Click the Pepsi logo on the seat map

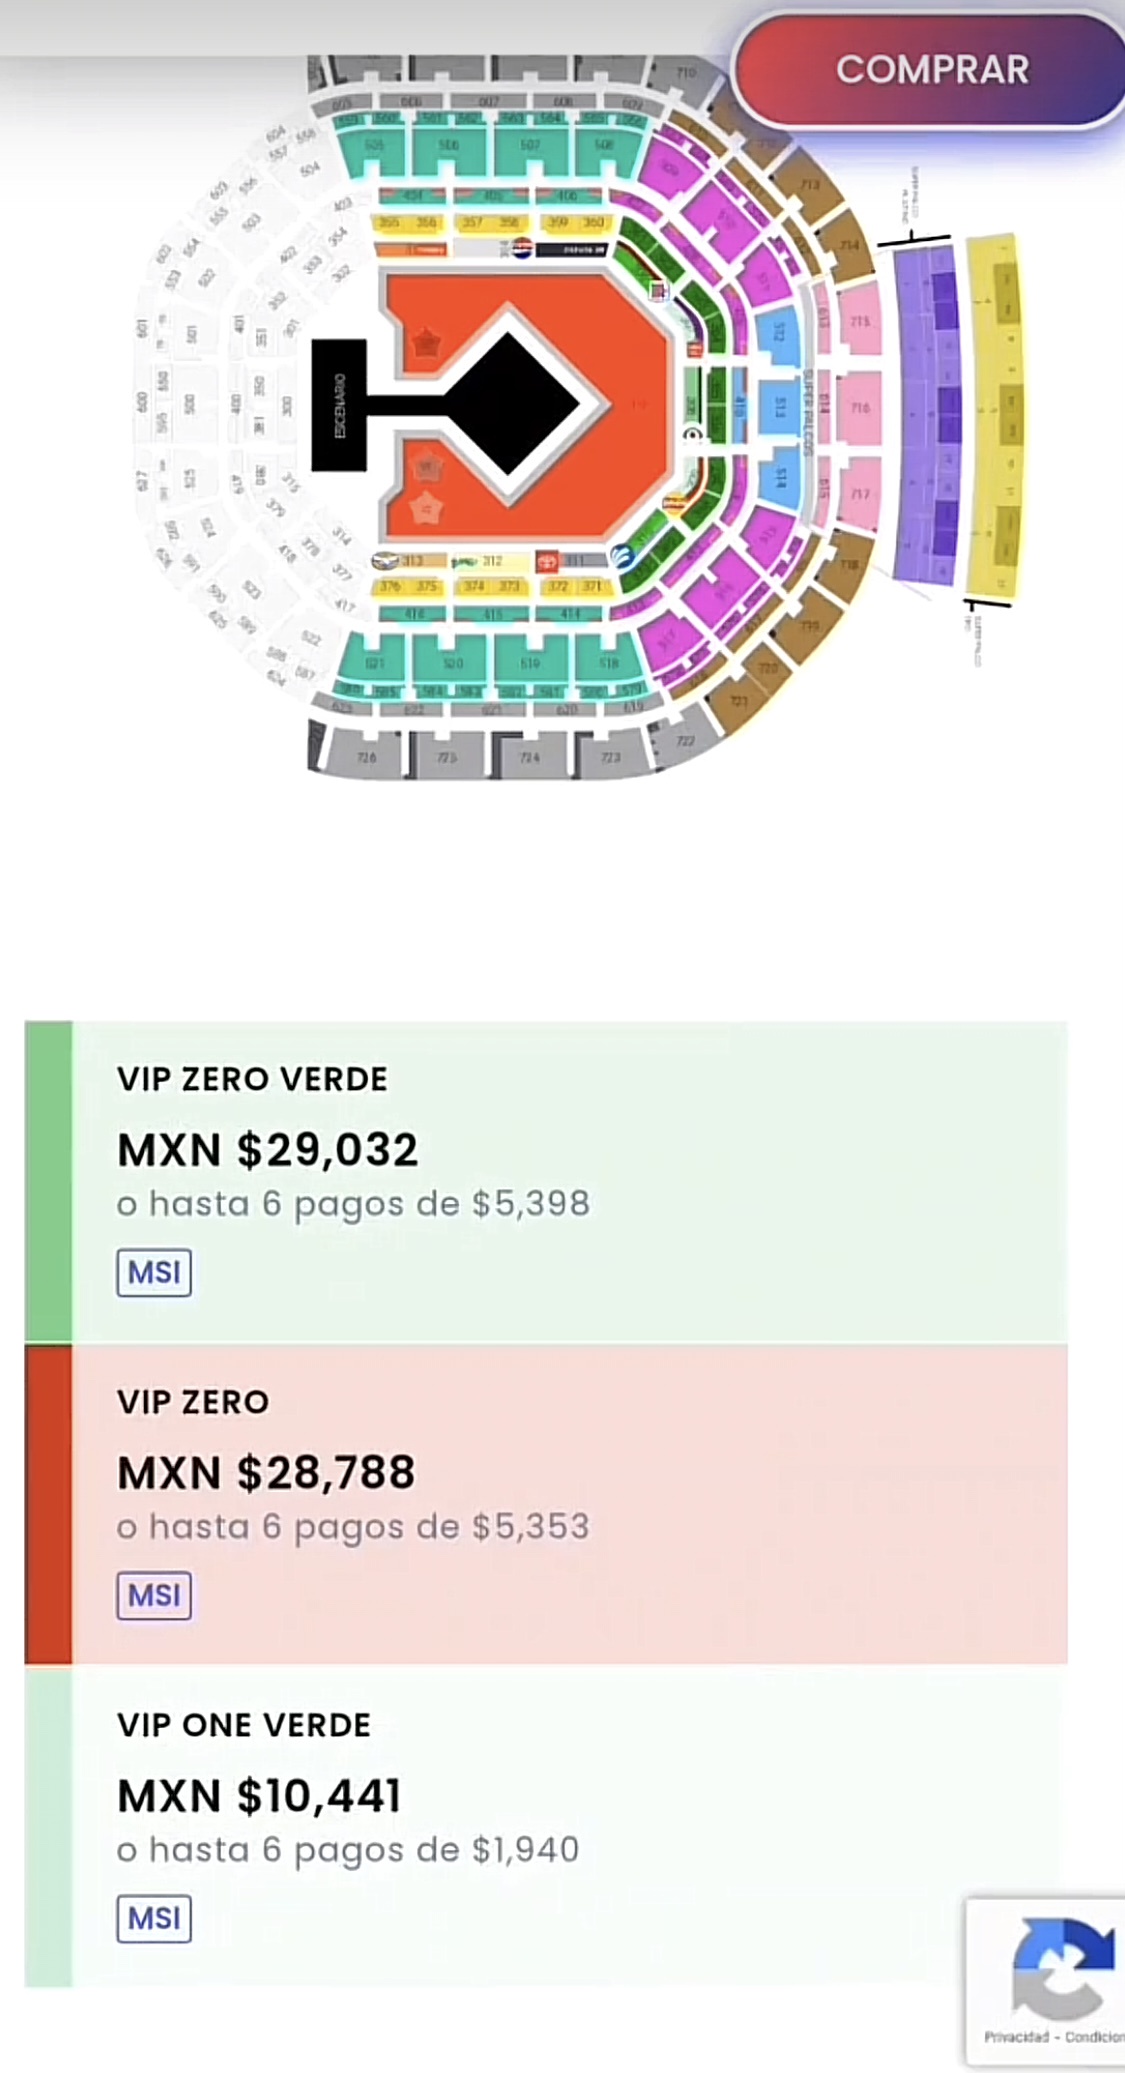[523, 247]
